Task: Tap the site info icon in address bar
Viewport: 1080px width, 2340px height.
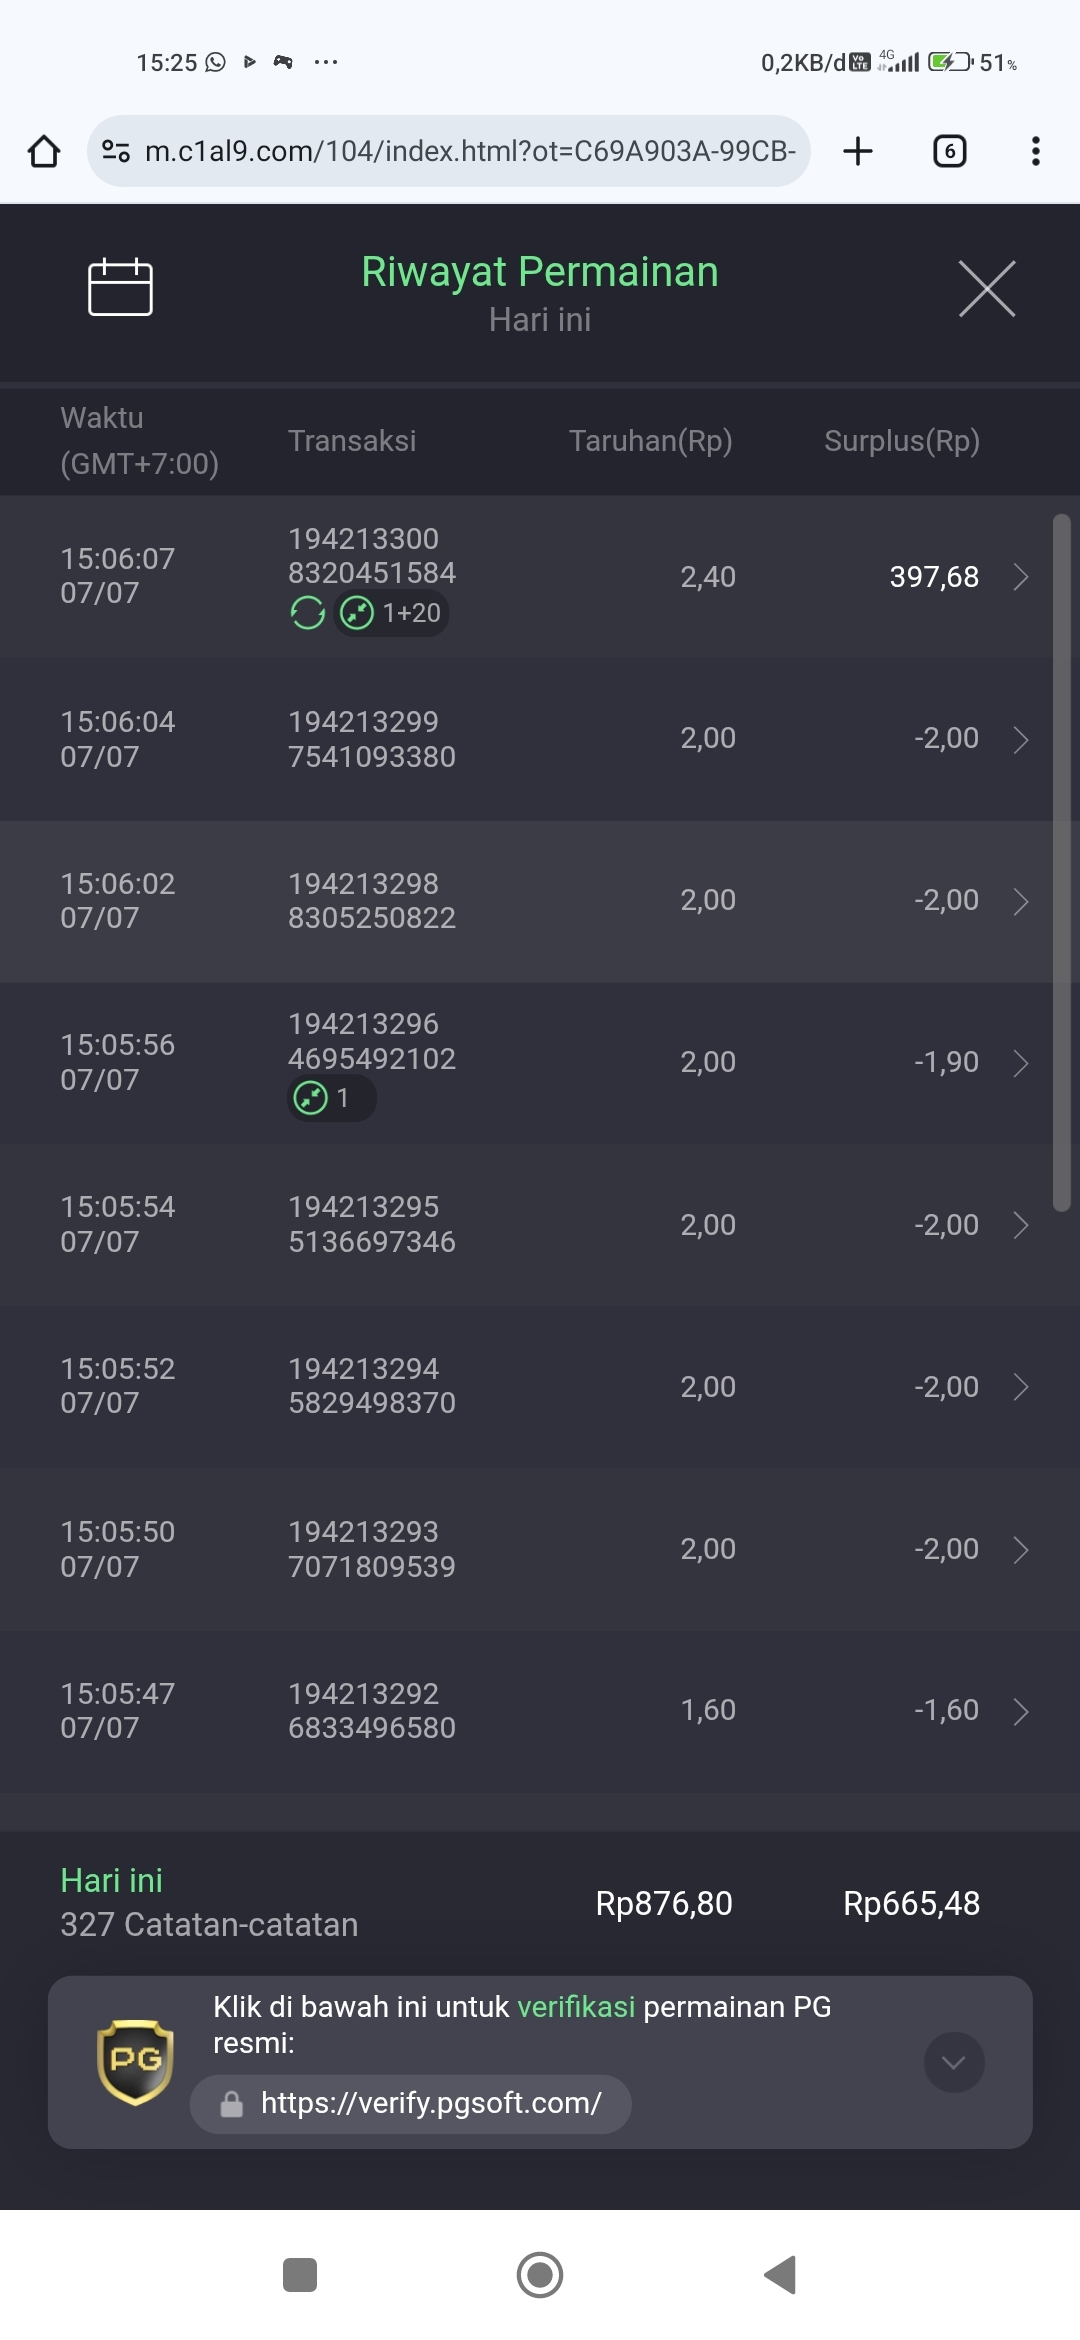Action: click(116, 151)
